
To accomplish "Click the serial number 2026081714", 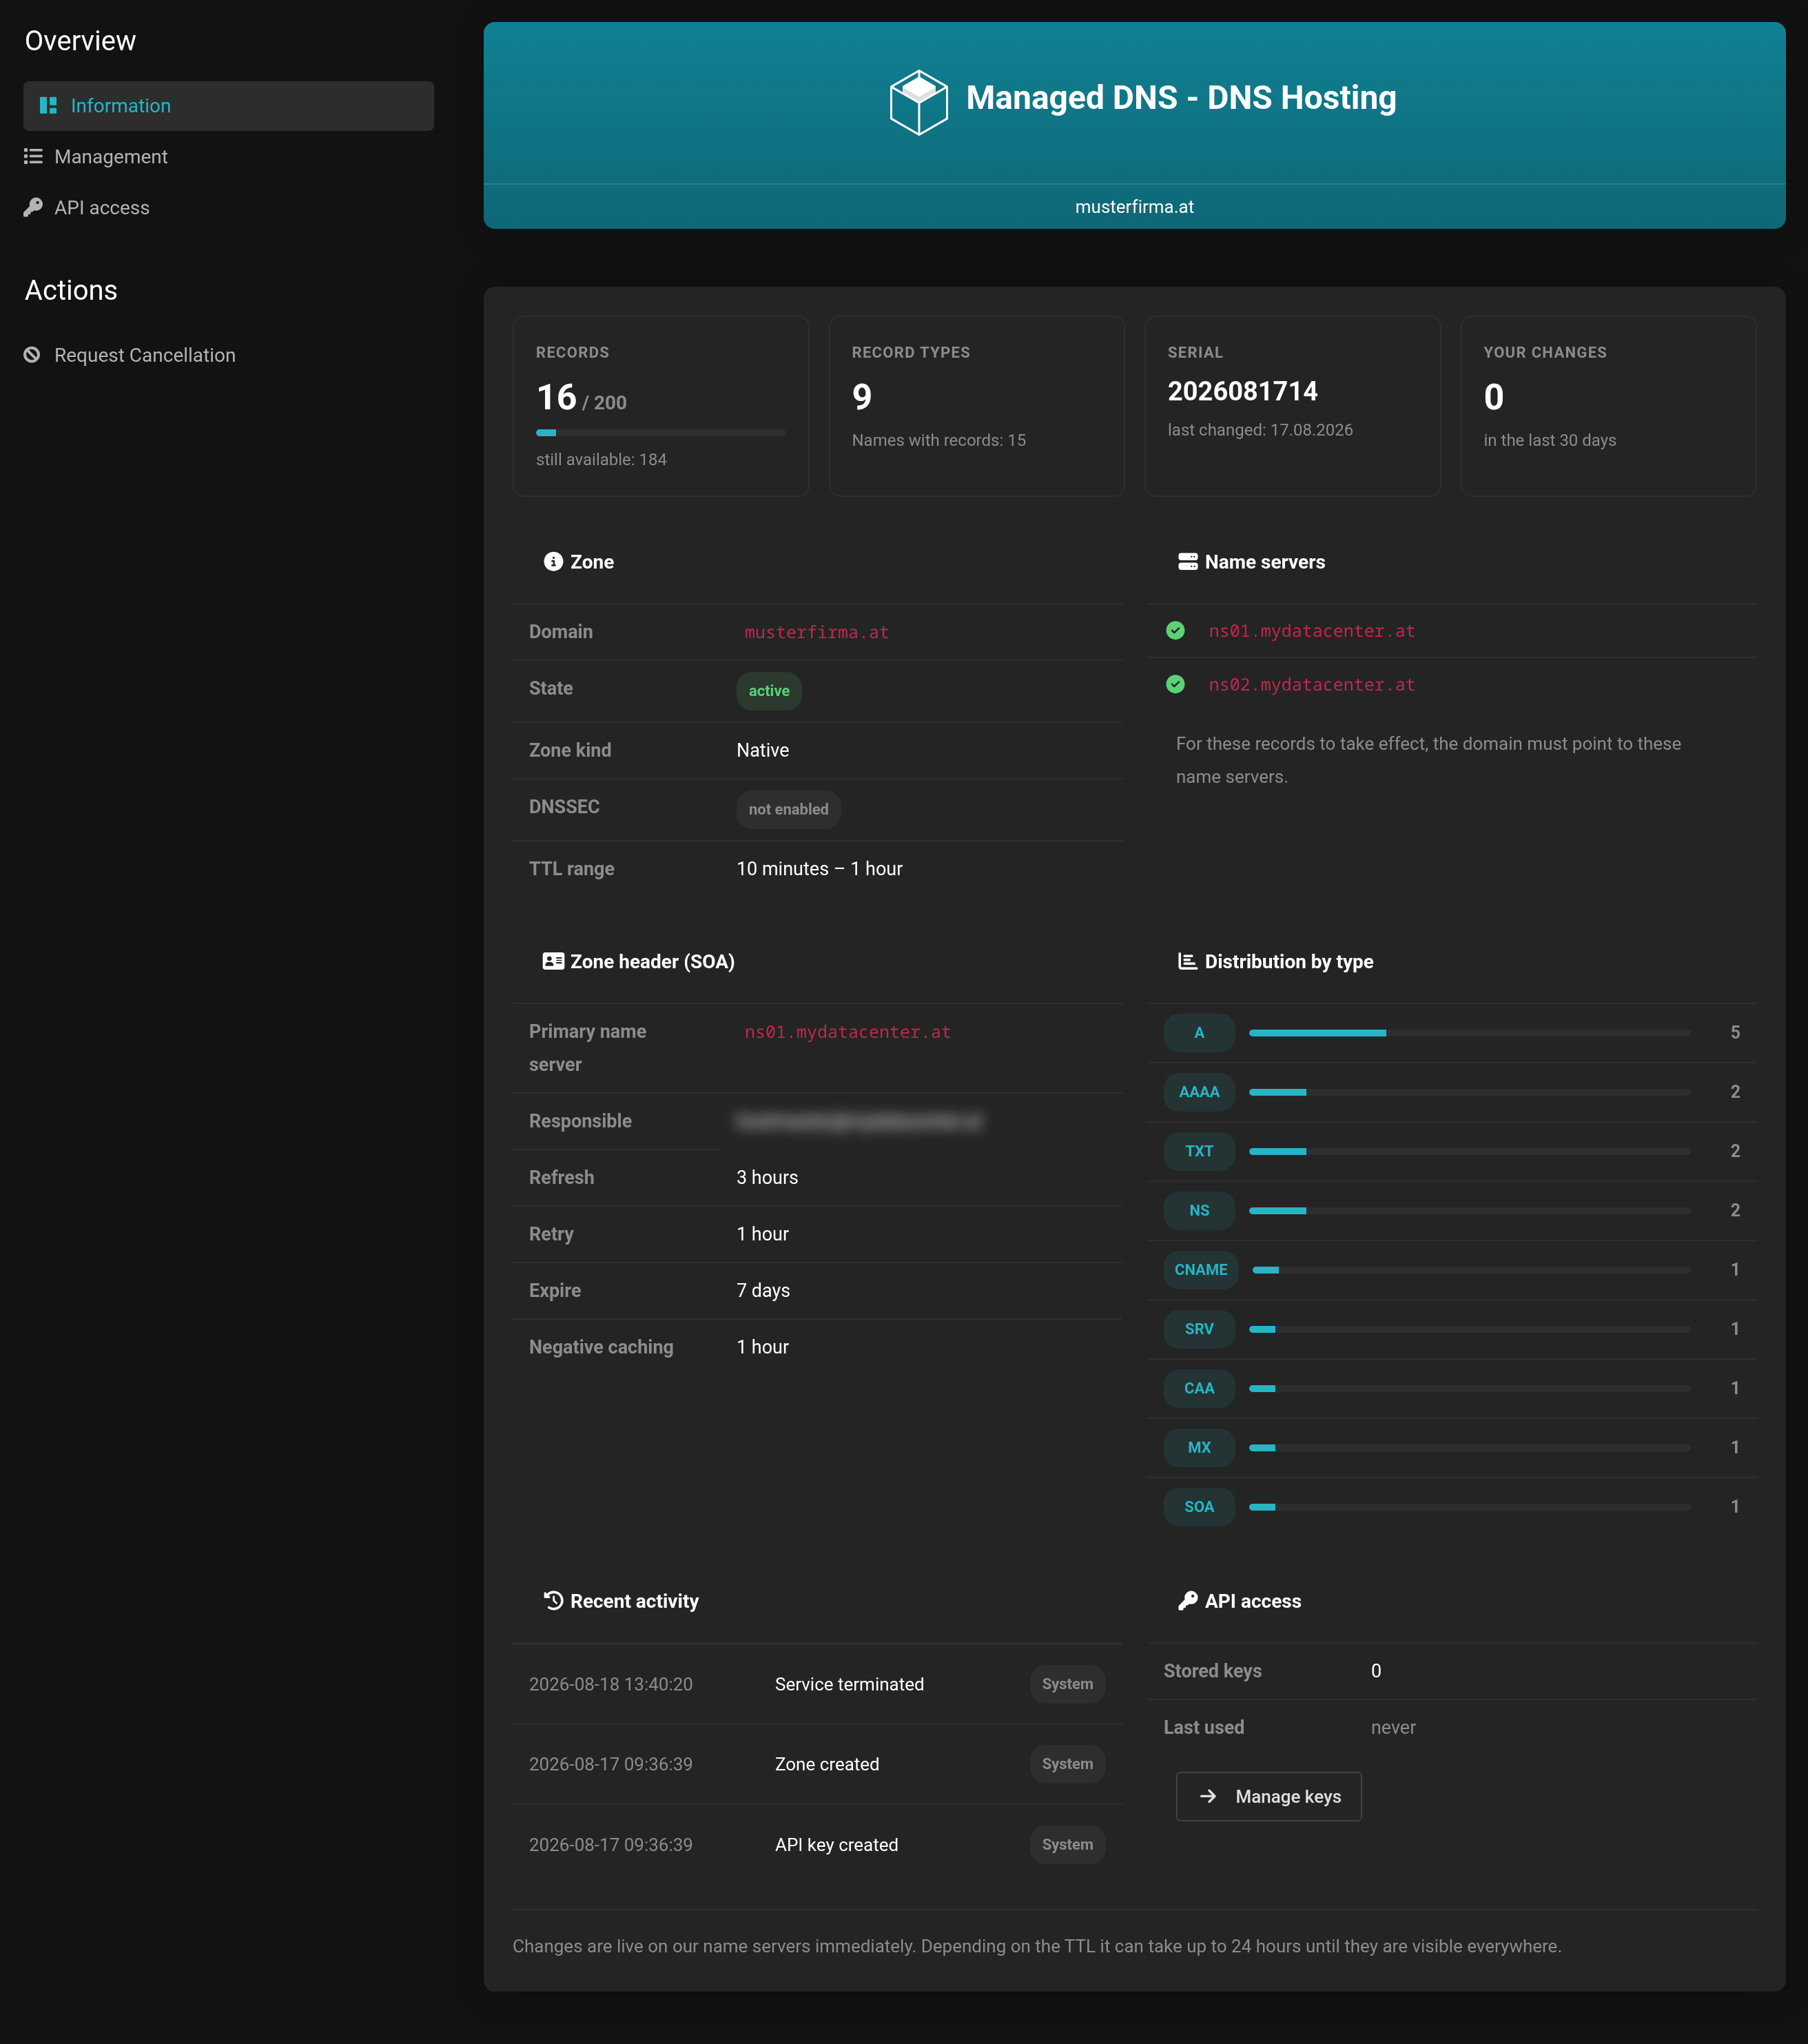I will click(x=1243, y=392).
